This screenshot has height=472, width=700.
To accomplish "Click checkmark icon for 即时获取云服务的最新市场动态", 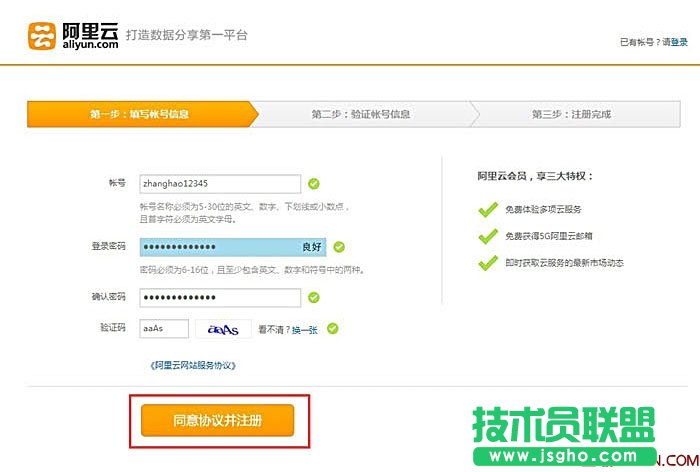I will tap(487, 263).
